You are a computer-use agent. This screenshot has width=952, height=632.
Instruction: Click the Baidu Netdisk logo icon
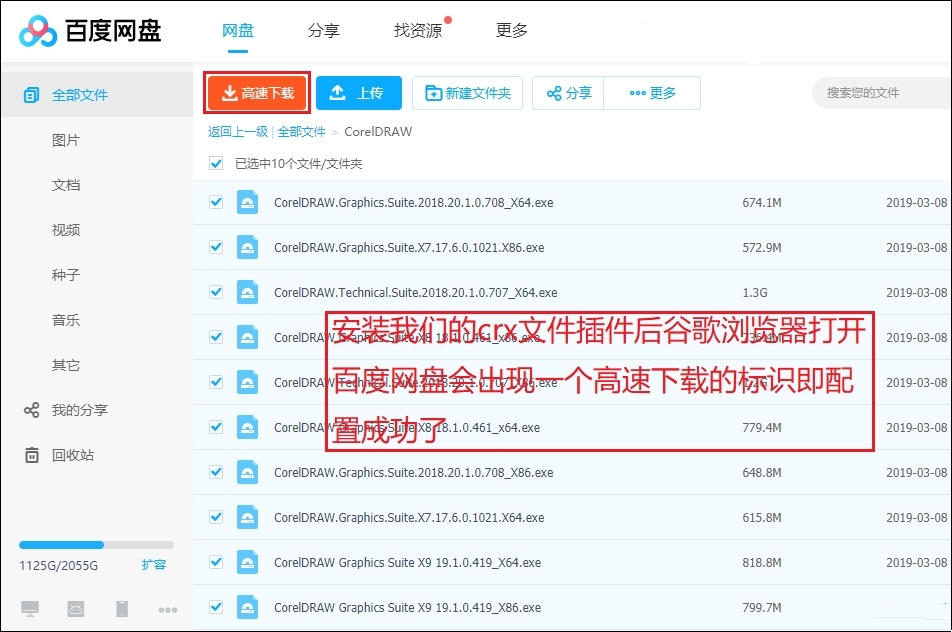(x=38, y=31)
